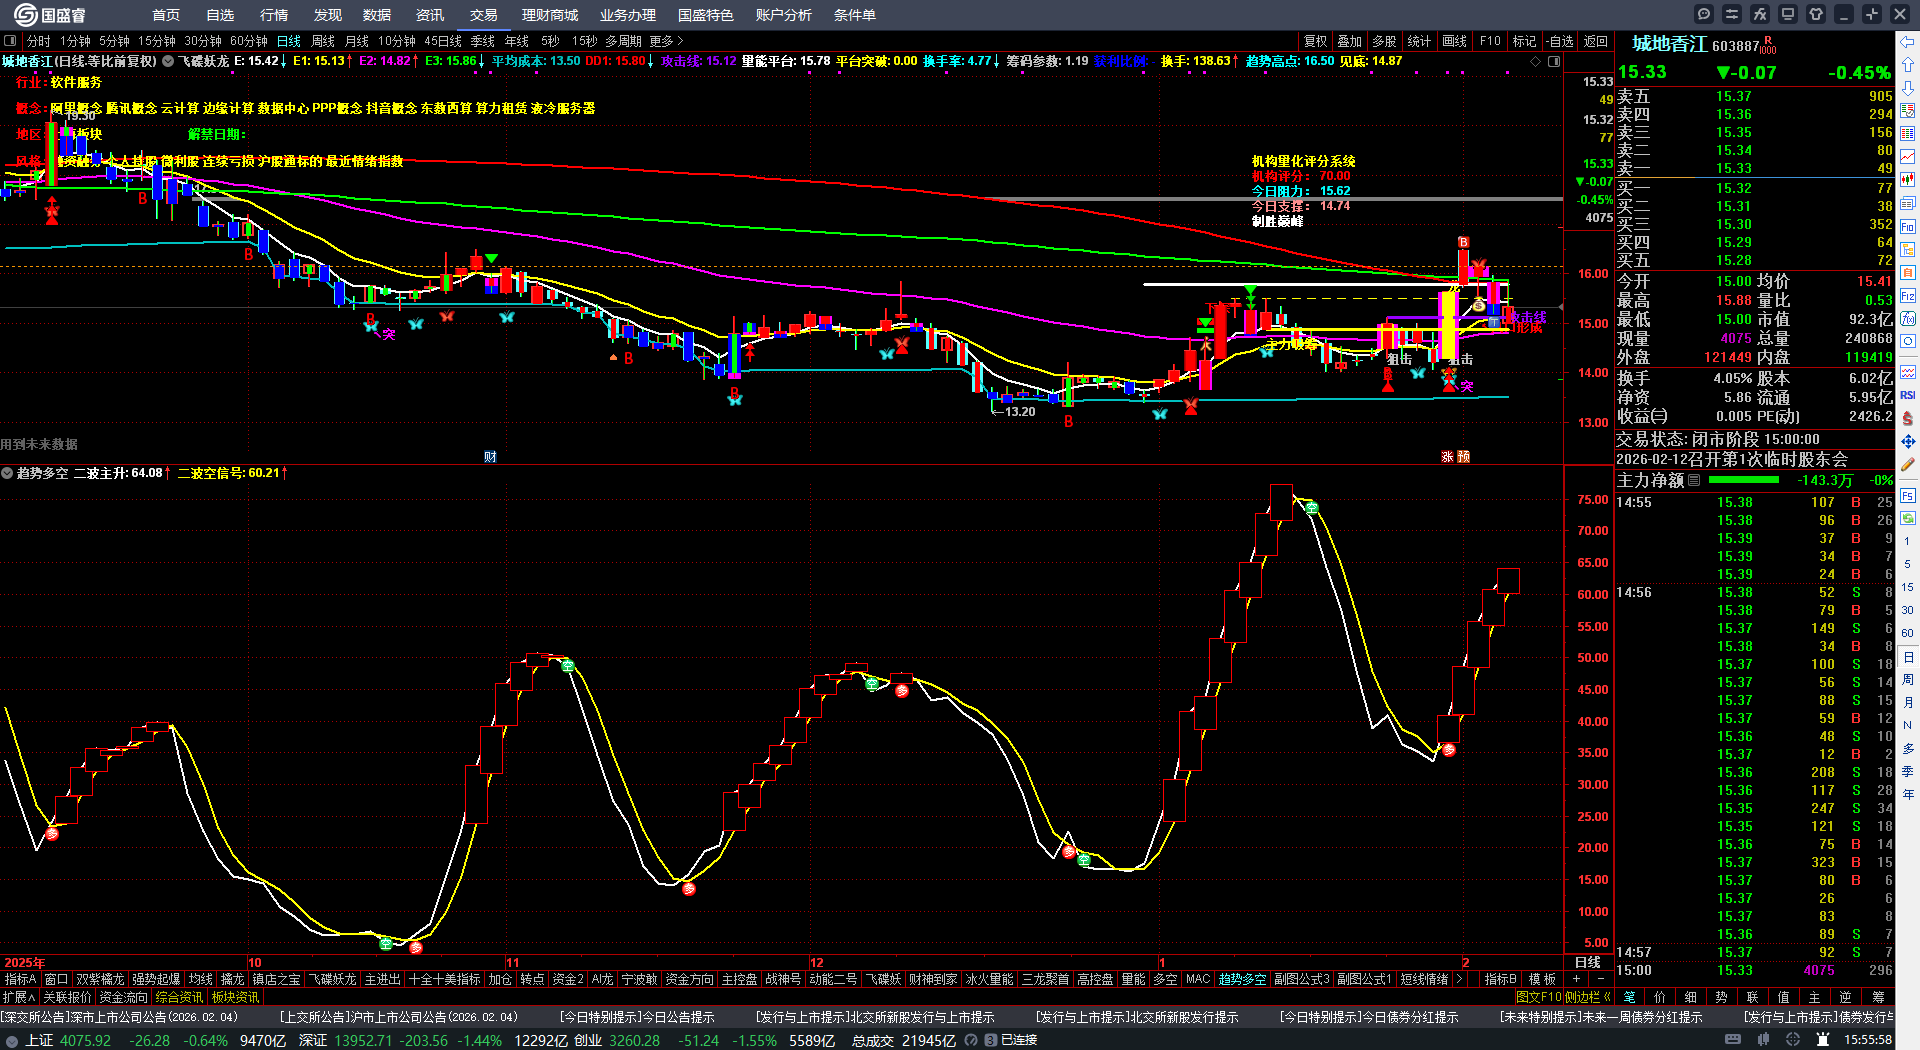Toggle 多股 multi-stock view
The width and height of the screenshot is (1920, 1050).
click(1384, 41)
